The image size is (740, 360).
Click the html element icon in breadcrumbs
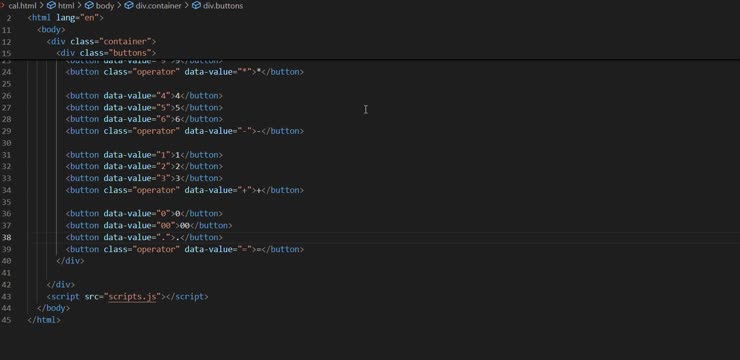click(51, 6)
